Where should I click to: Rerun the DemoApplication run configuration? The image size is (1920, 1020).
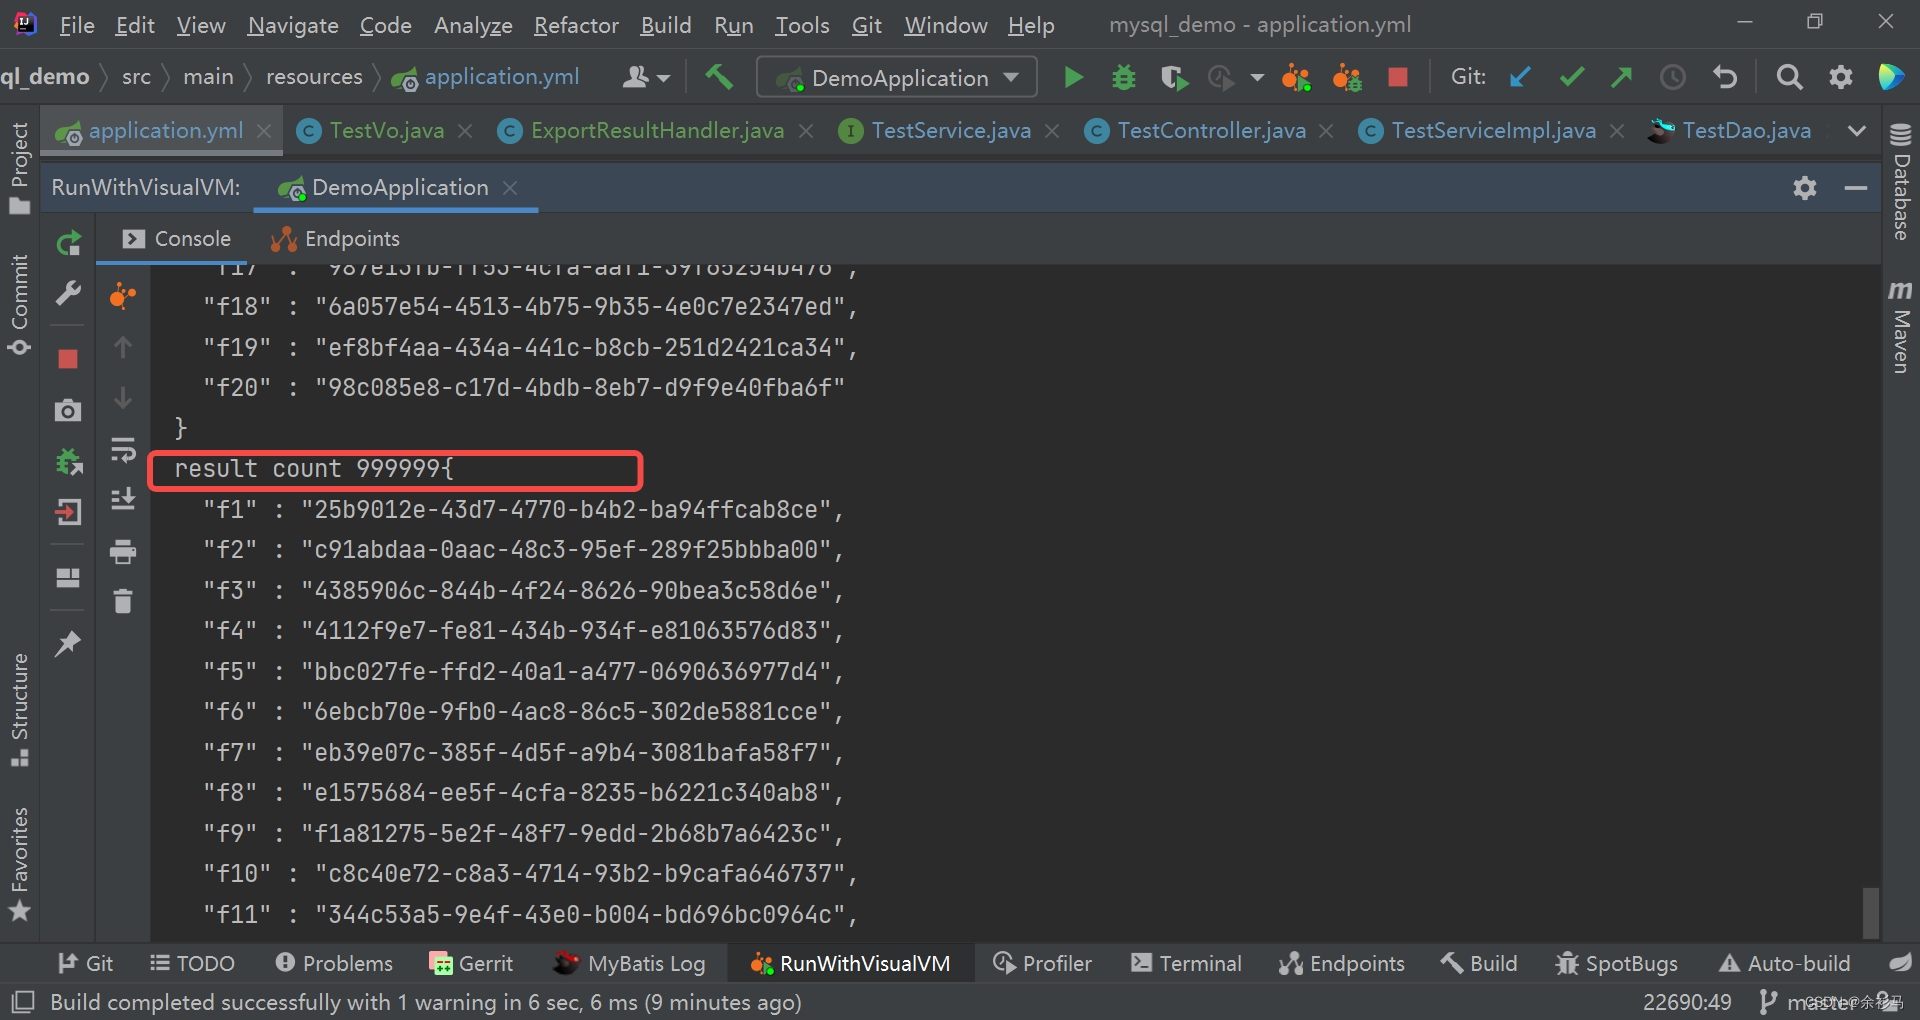67,242
